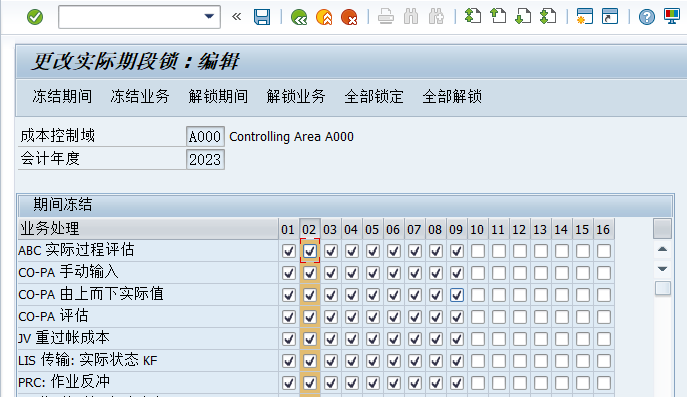Click 解锁期间 button
Viewport: 687px width, 397px height.
click(218, 96)
